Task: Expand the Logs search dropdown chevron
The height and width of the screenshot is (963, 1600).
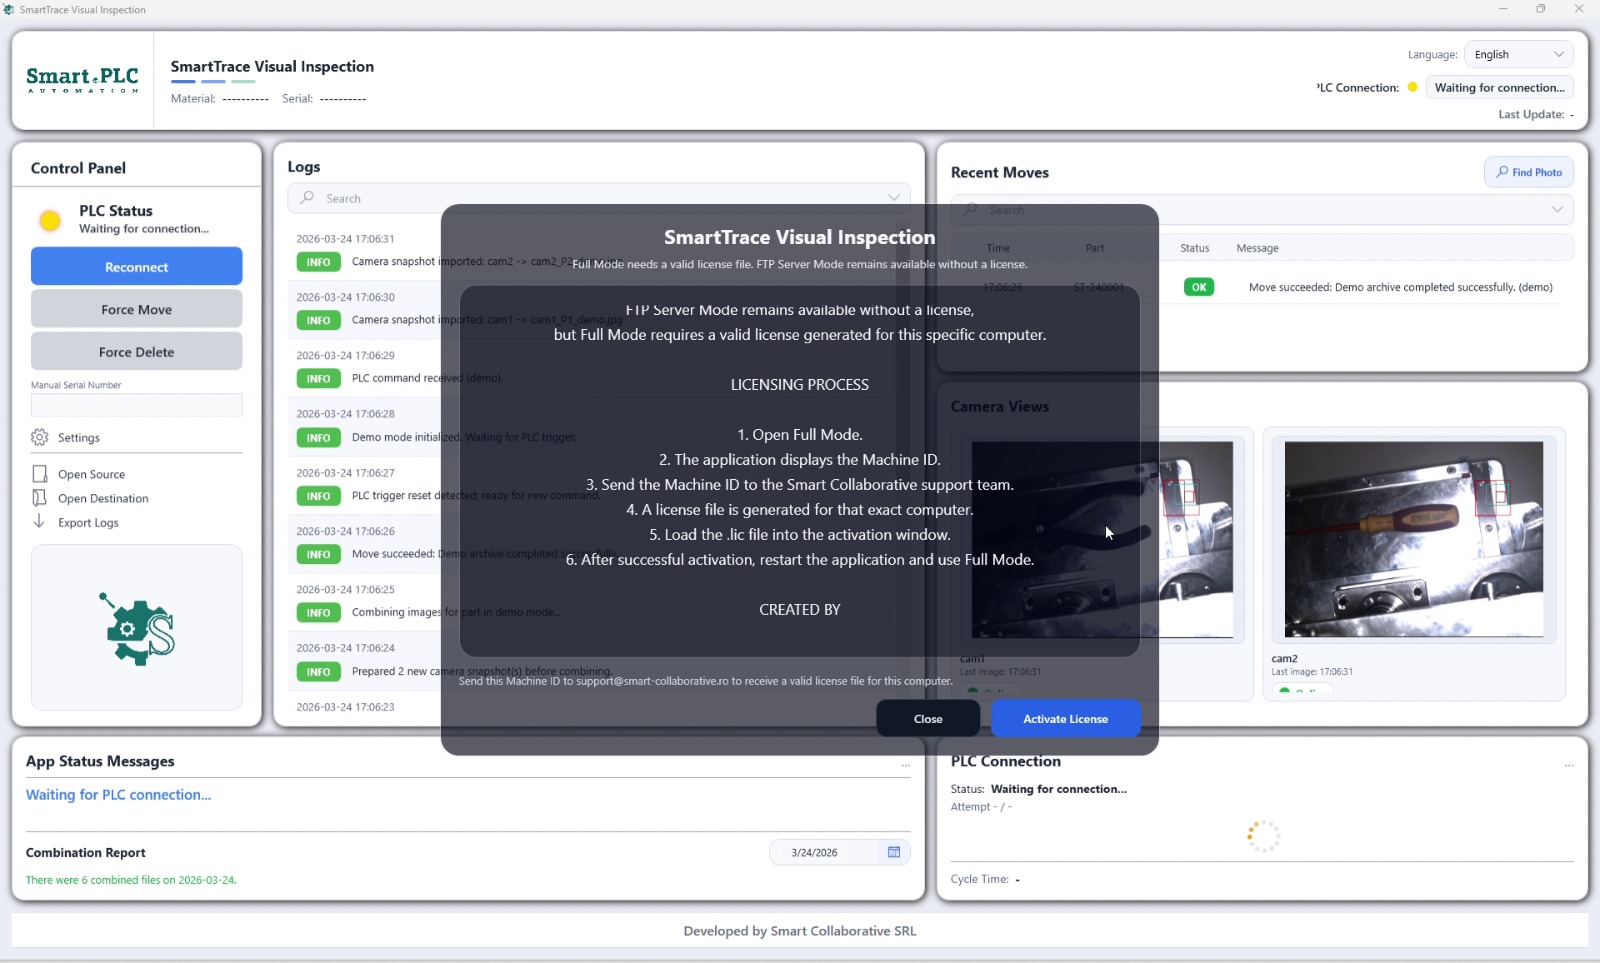Action: point(894,198)
